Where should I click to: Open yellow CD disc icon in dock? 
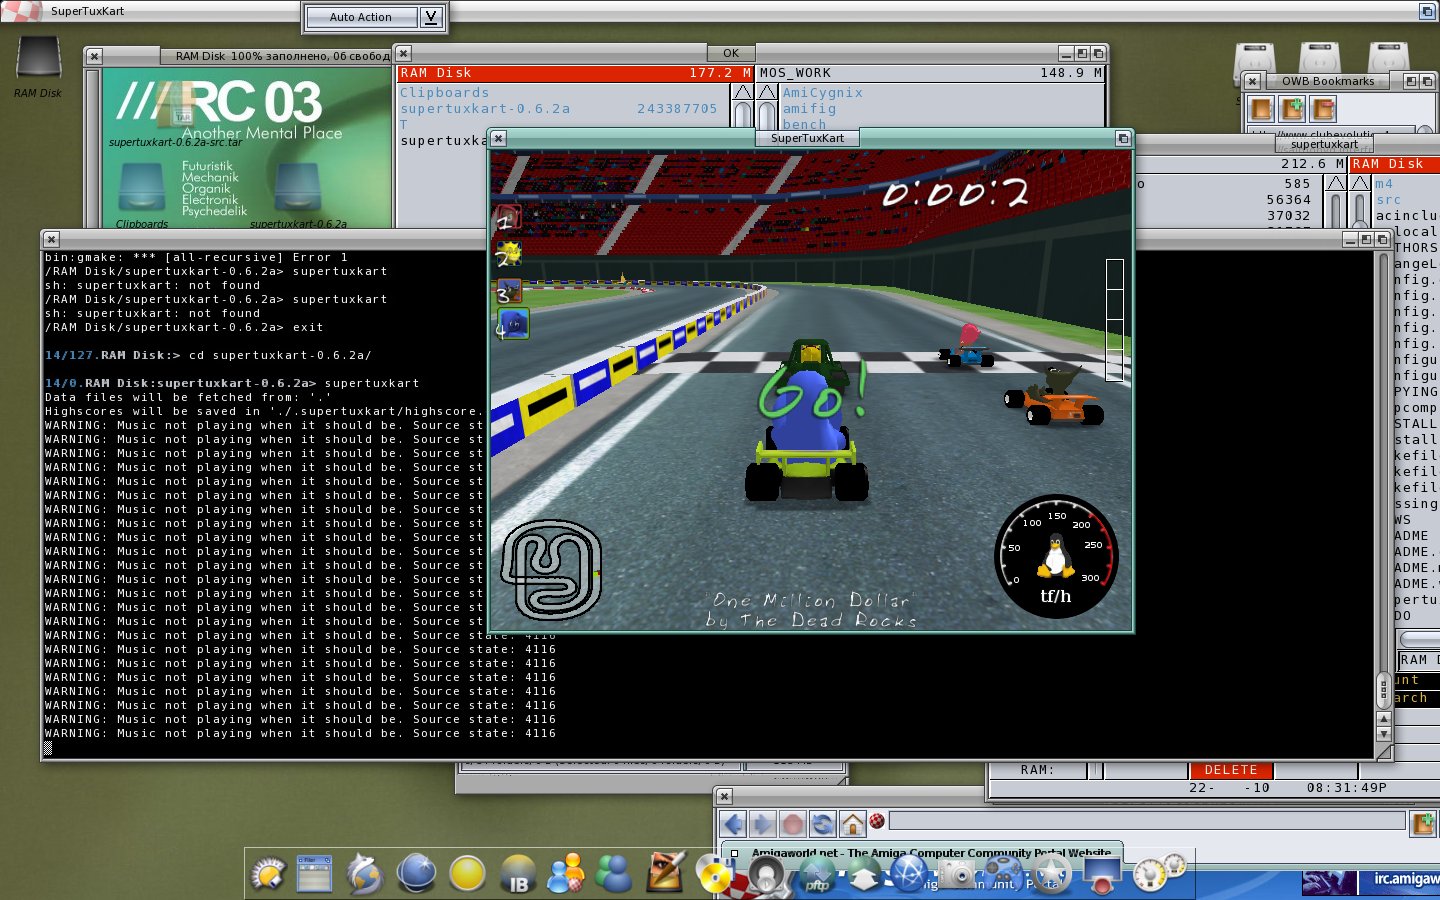[x=714, y=875]
